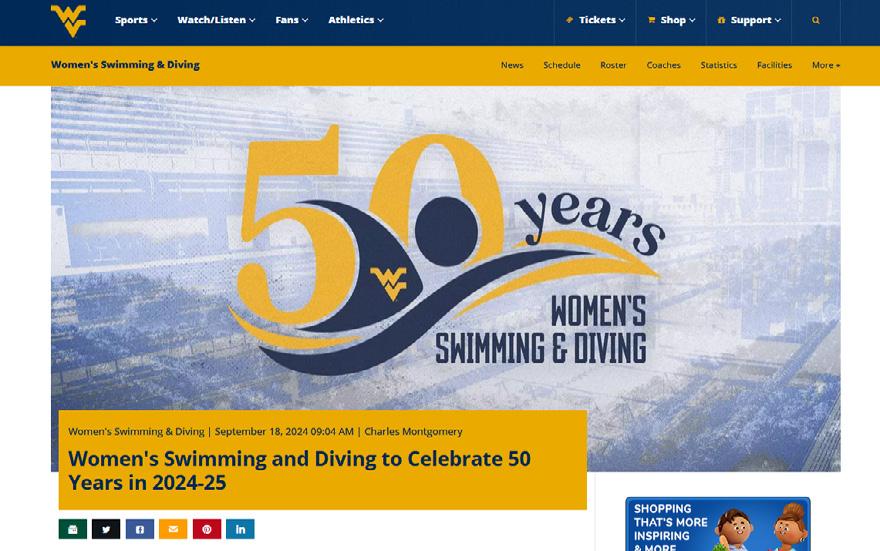Expand the Sports dropdown menu
This screenshot has height=551, width=880.
click(x=136, y=20)
